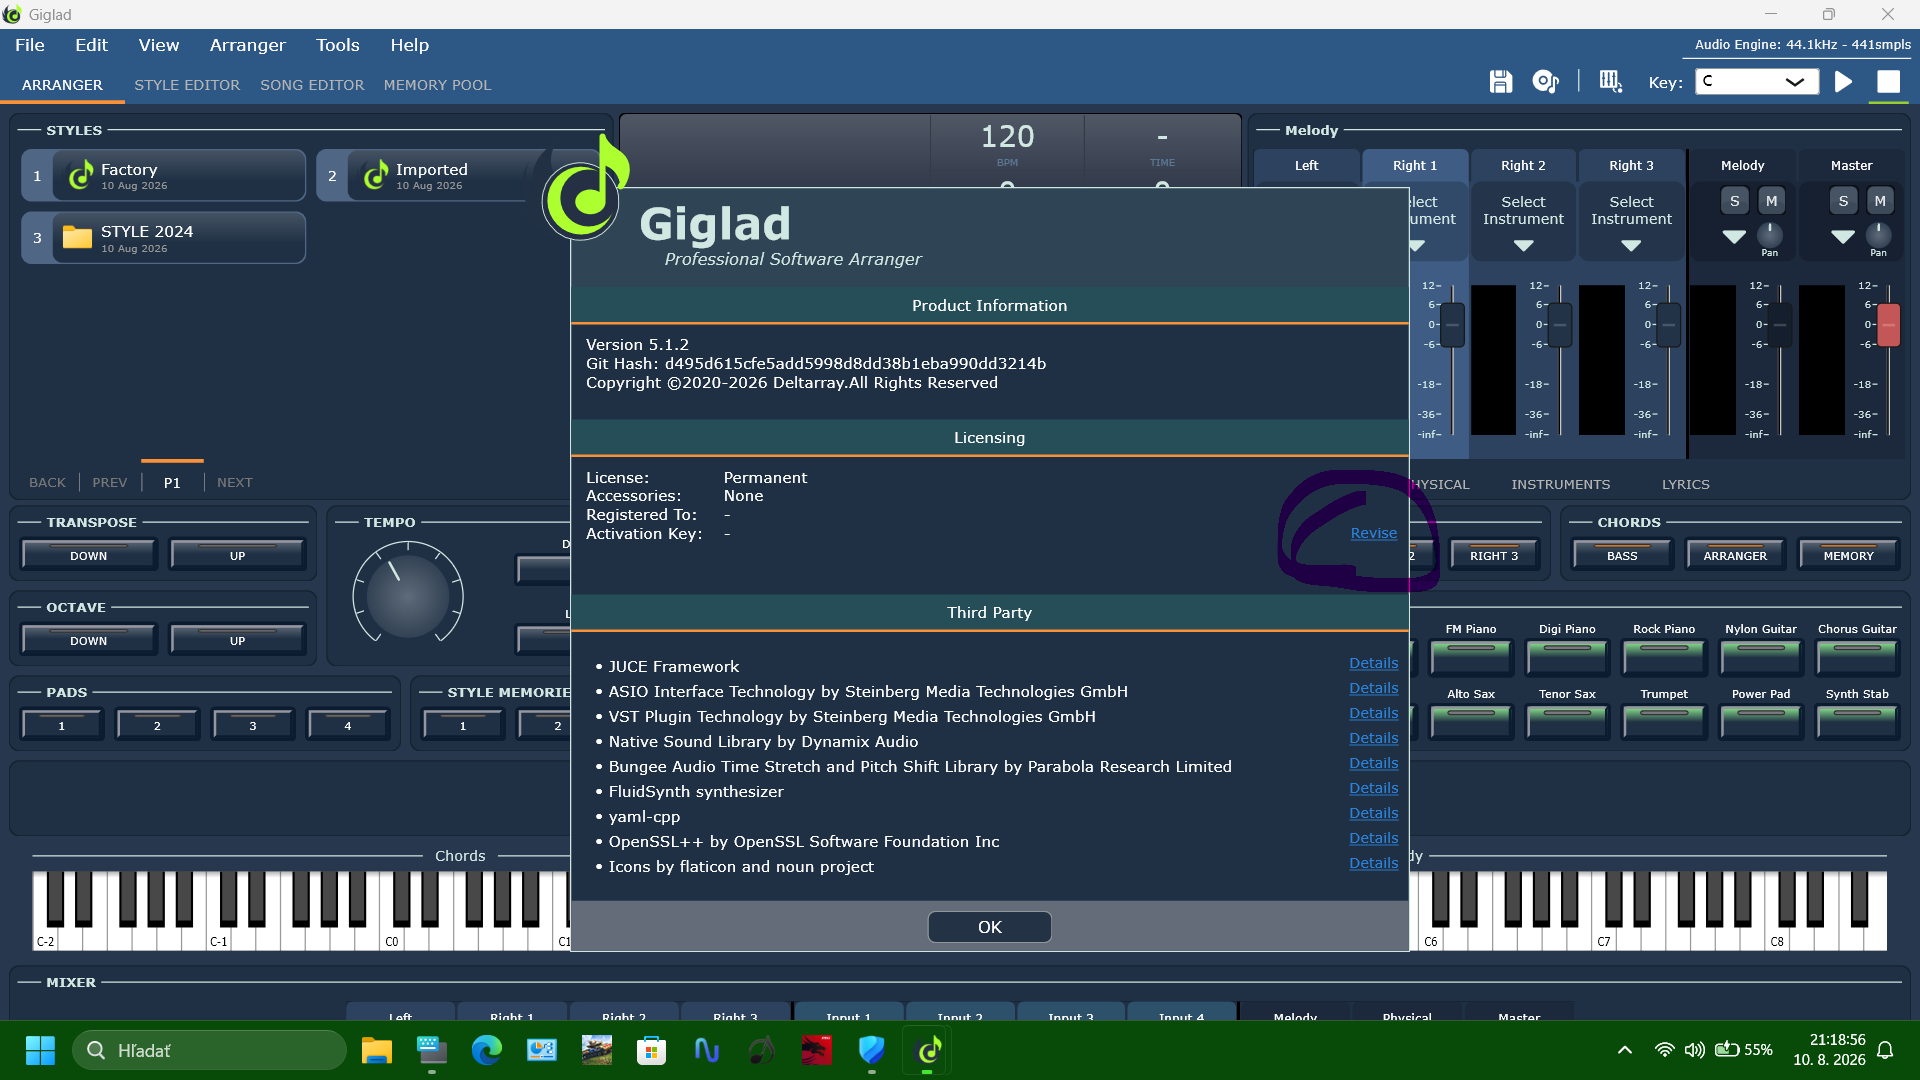
Task: Open Right 2 Select Instrument dropdown
Action: (1523, 222)
